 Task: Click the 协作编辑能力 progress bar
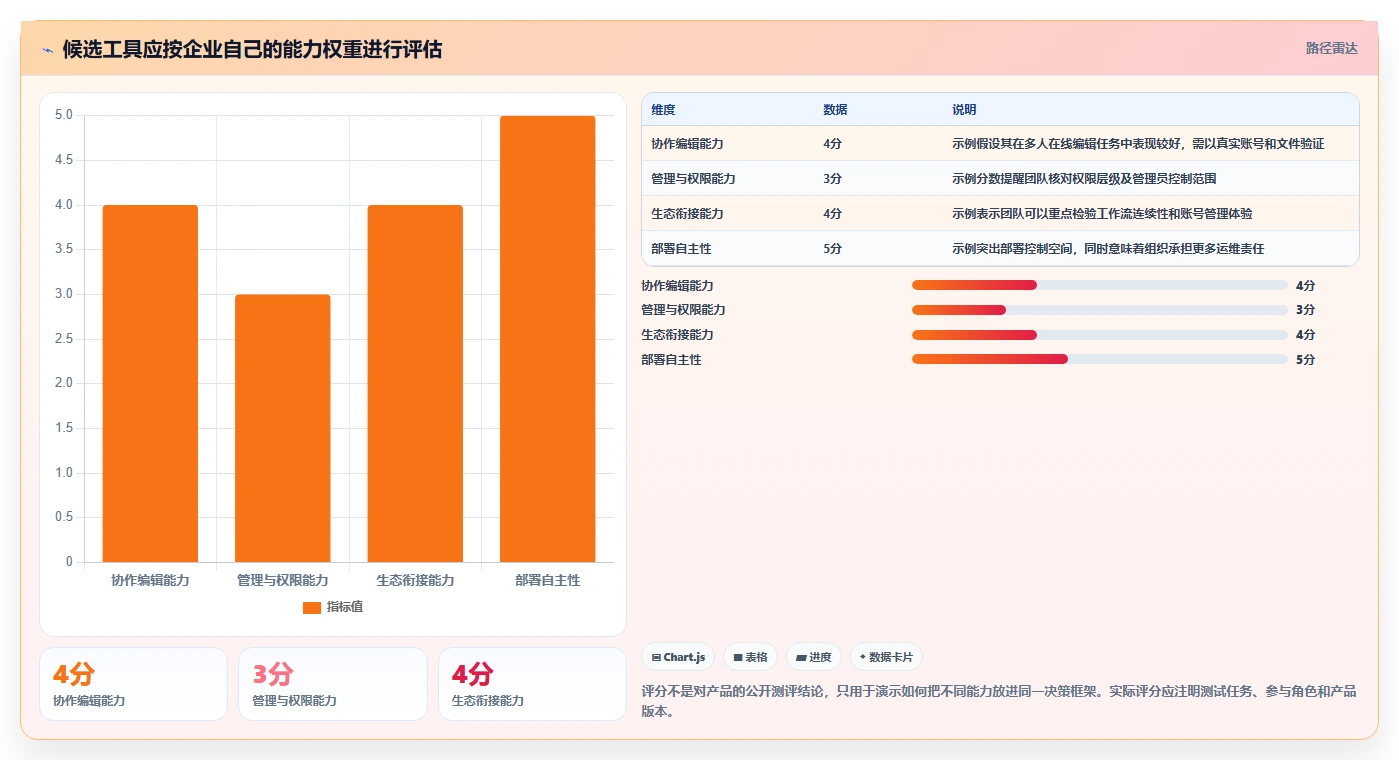tap(1100, 285)
